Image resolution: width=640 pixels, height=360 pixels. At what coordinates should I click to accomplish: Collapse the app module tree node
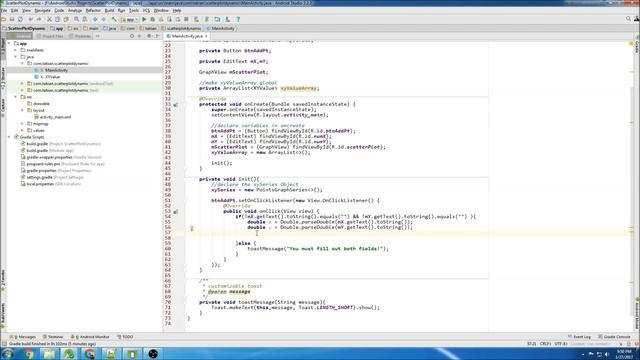click(x=9, y=43)
